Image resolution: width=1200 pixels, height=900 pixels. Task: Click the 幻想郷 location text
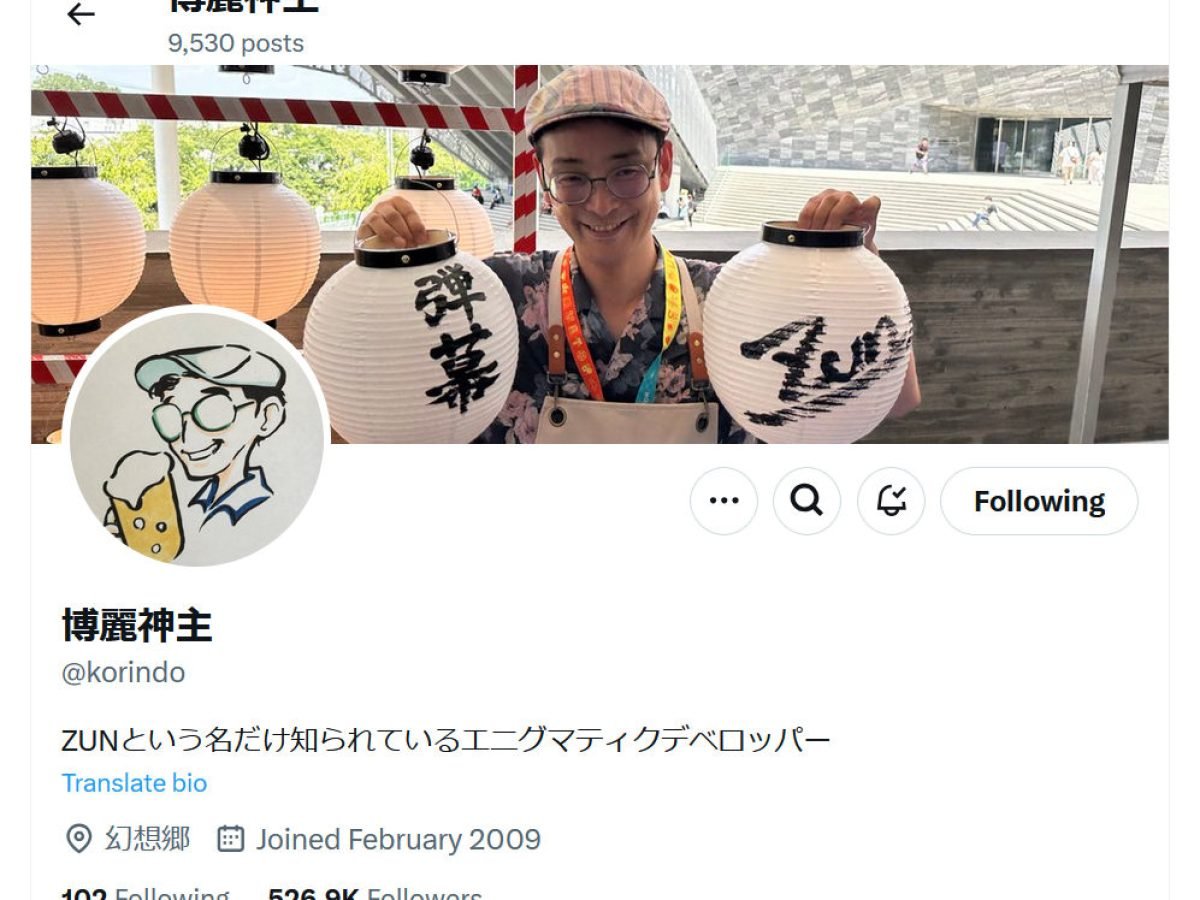[x=147, y=839]
